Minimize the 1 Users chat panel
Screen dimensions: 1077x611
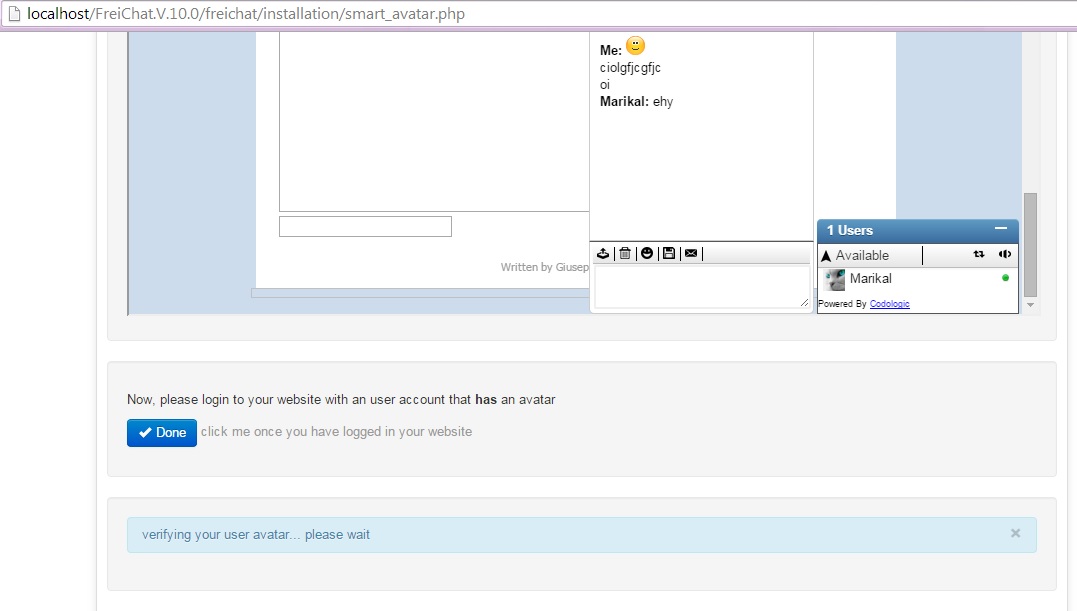1001,229
